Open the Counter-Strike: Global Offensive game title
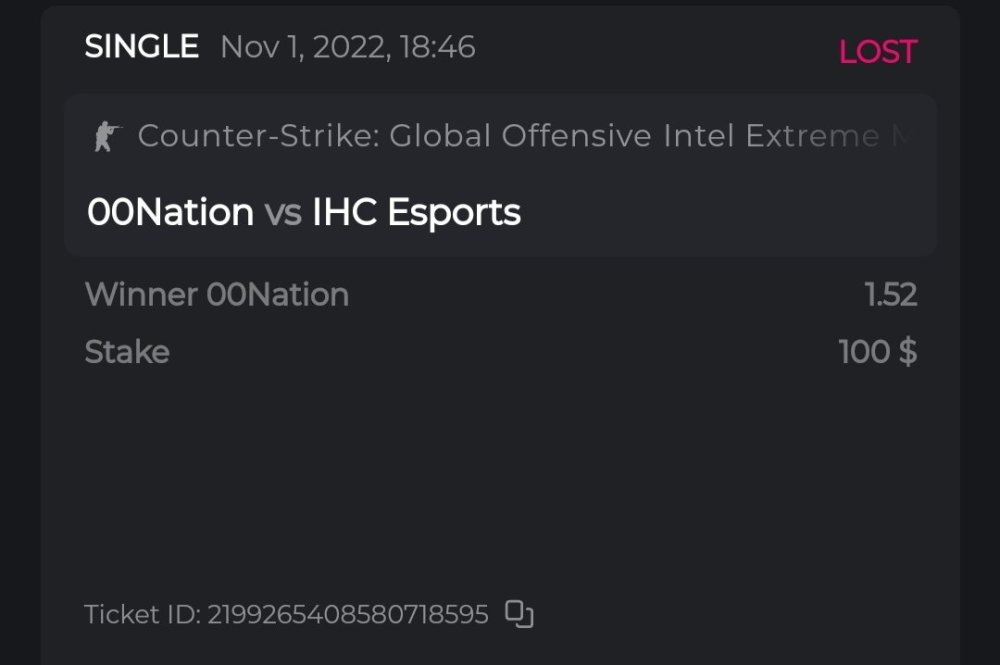Viewport: 1000px width, 665px height. tap(395, 136)
